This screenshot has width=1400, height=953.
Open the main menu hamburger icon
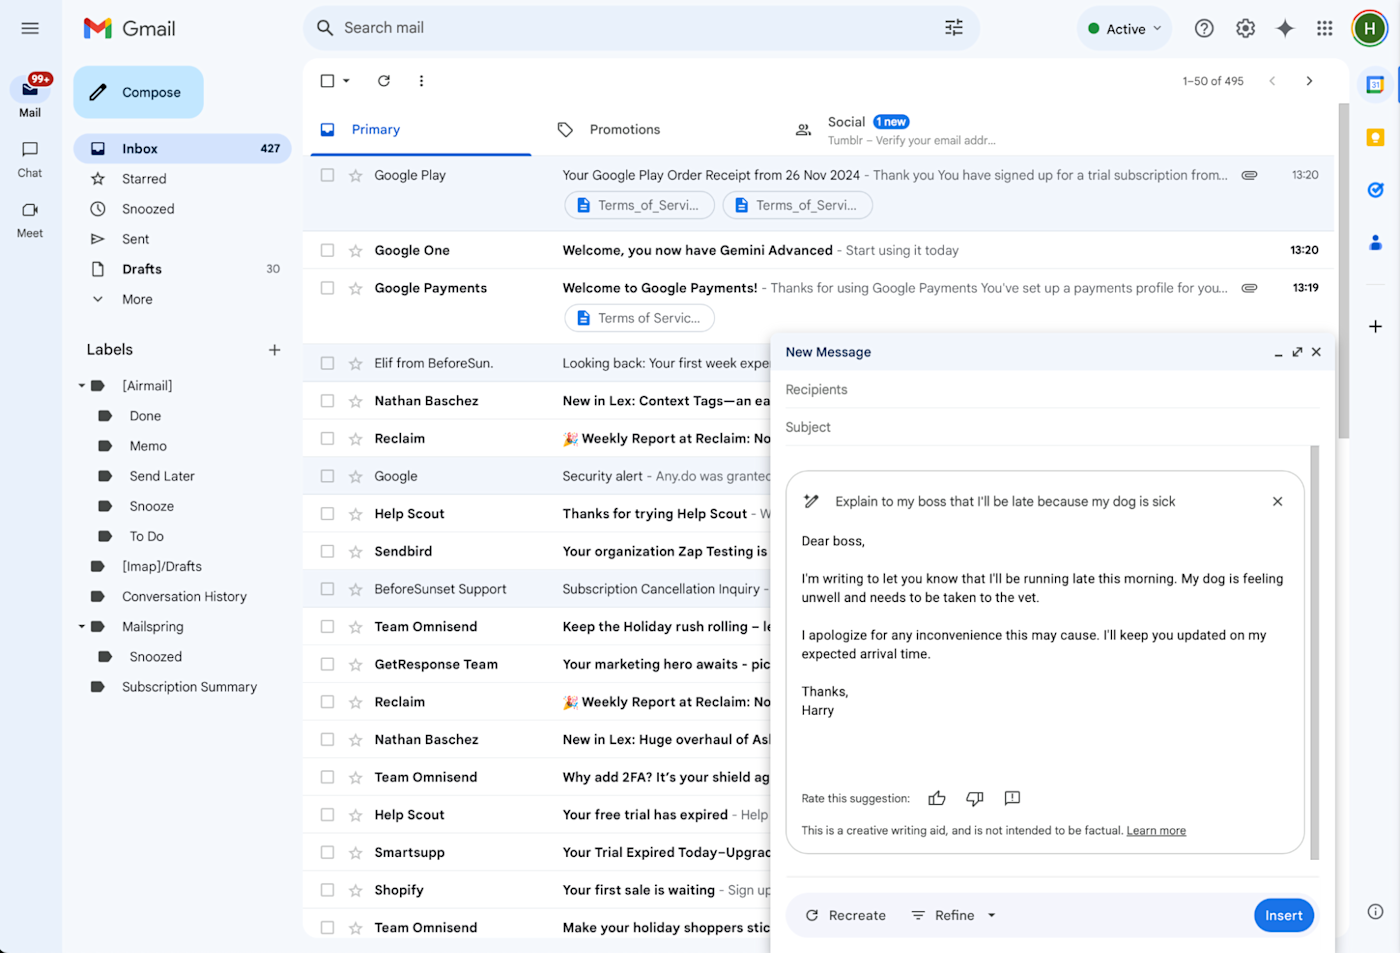(x=30, y=28)
